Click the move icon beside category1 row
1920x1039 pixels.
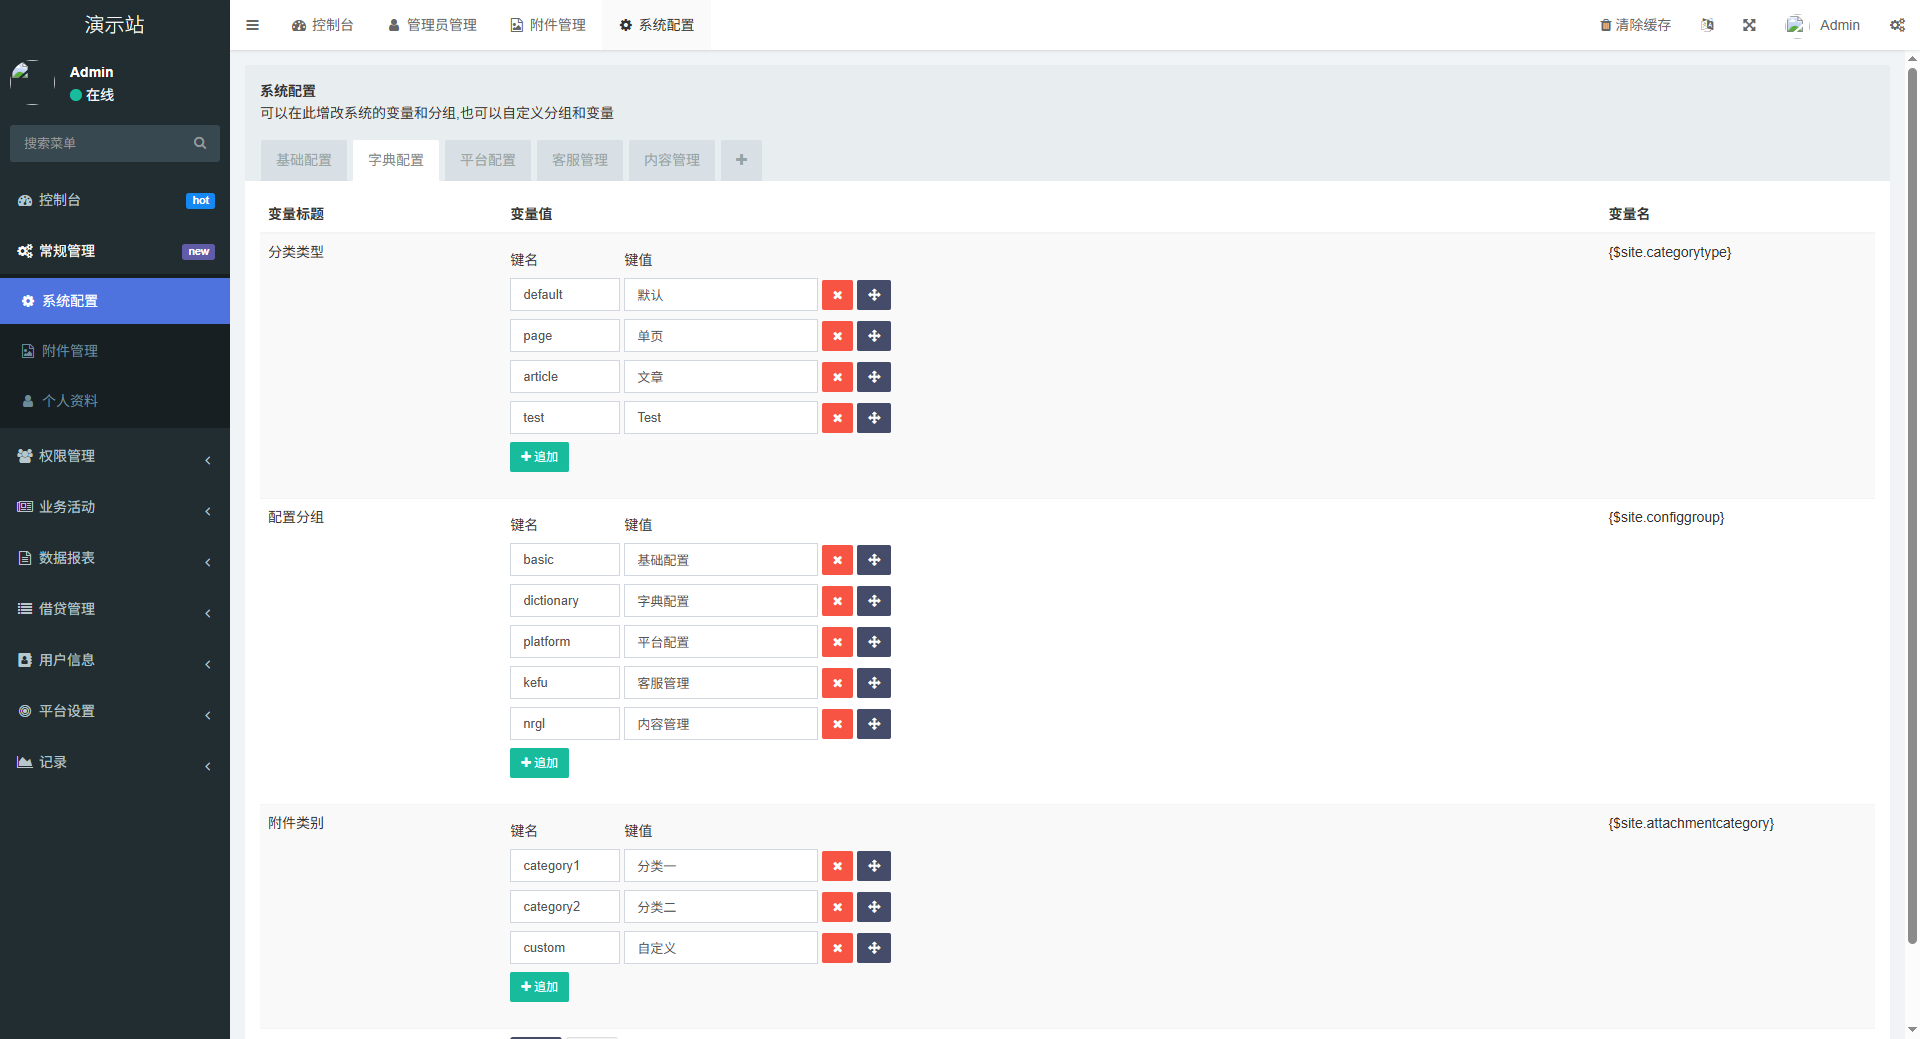tap(873, 866)
